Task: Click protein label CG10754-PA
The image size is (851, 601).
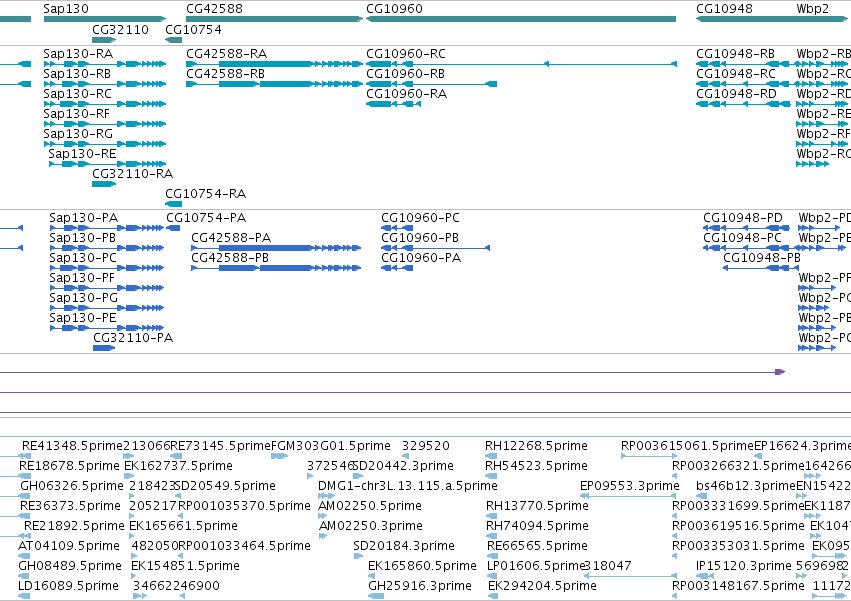Action: (206, 218)
